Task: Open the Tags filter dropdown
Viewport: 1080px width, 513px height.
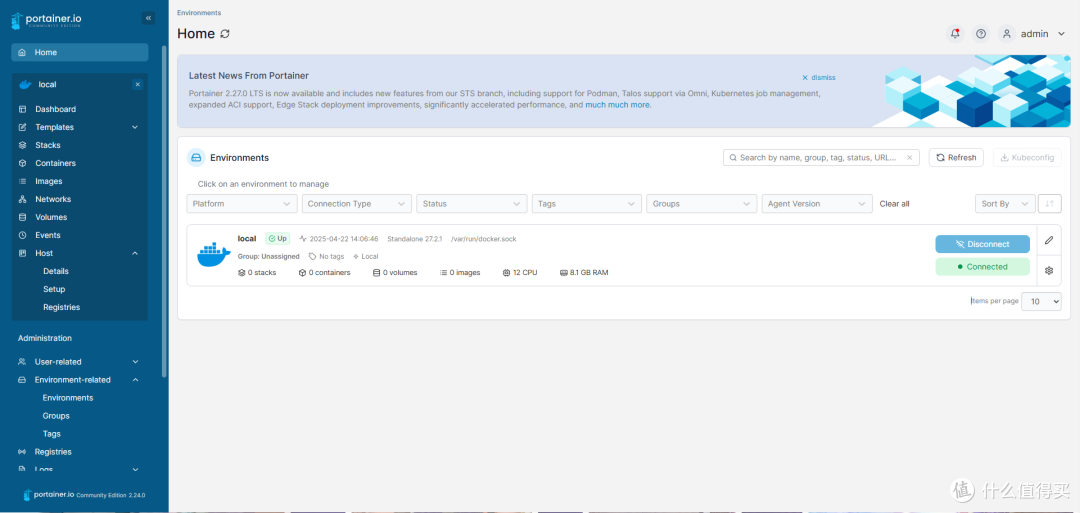Action: click(x=587, y=204)
